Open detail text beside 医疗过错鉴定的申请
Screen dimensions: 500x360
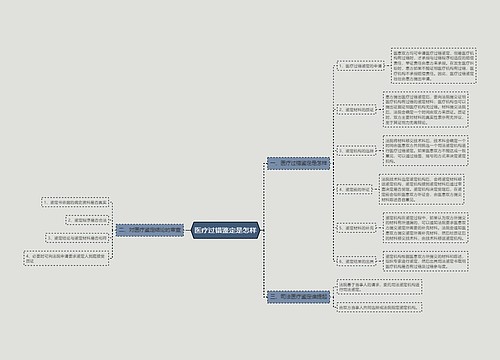click(x=434, y=66)
